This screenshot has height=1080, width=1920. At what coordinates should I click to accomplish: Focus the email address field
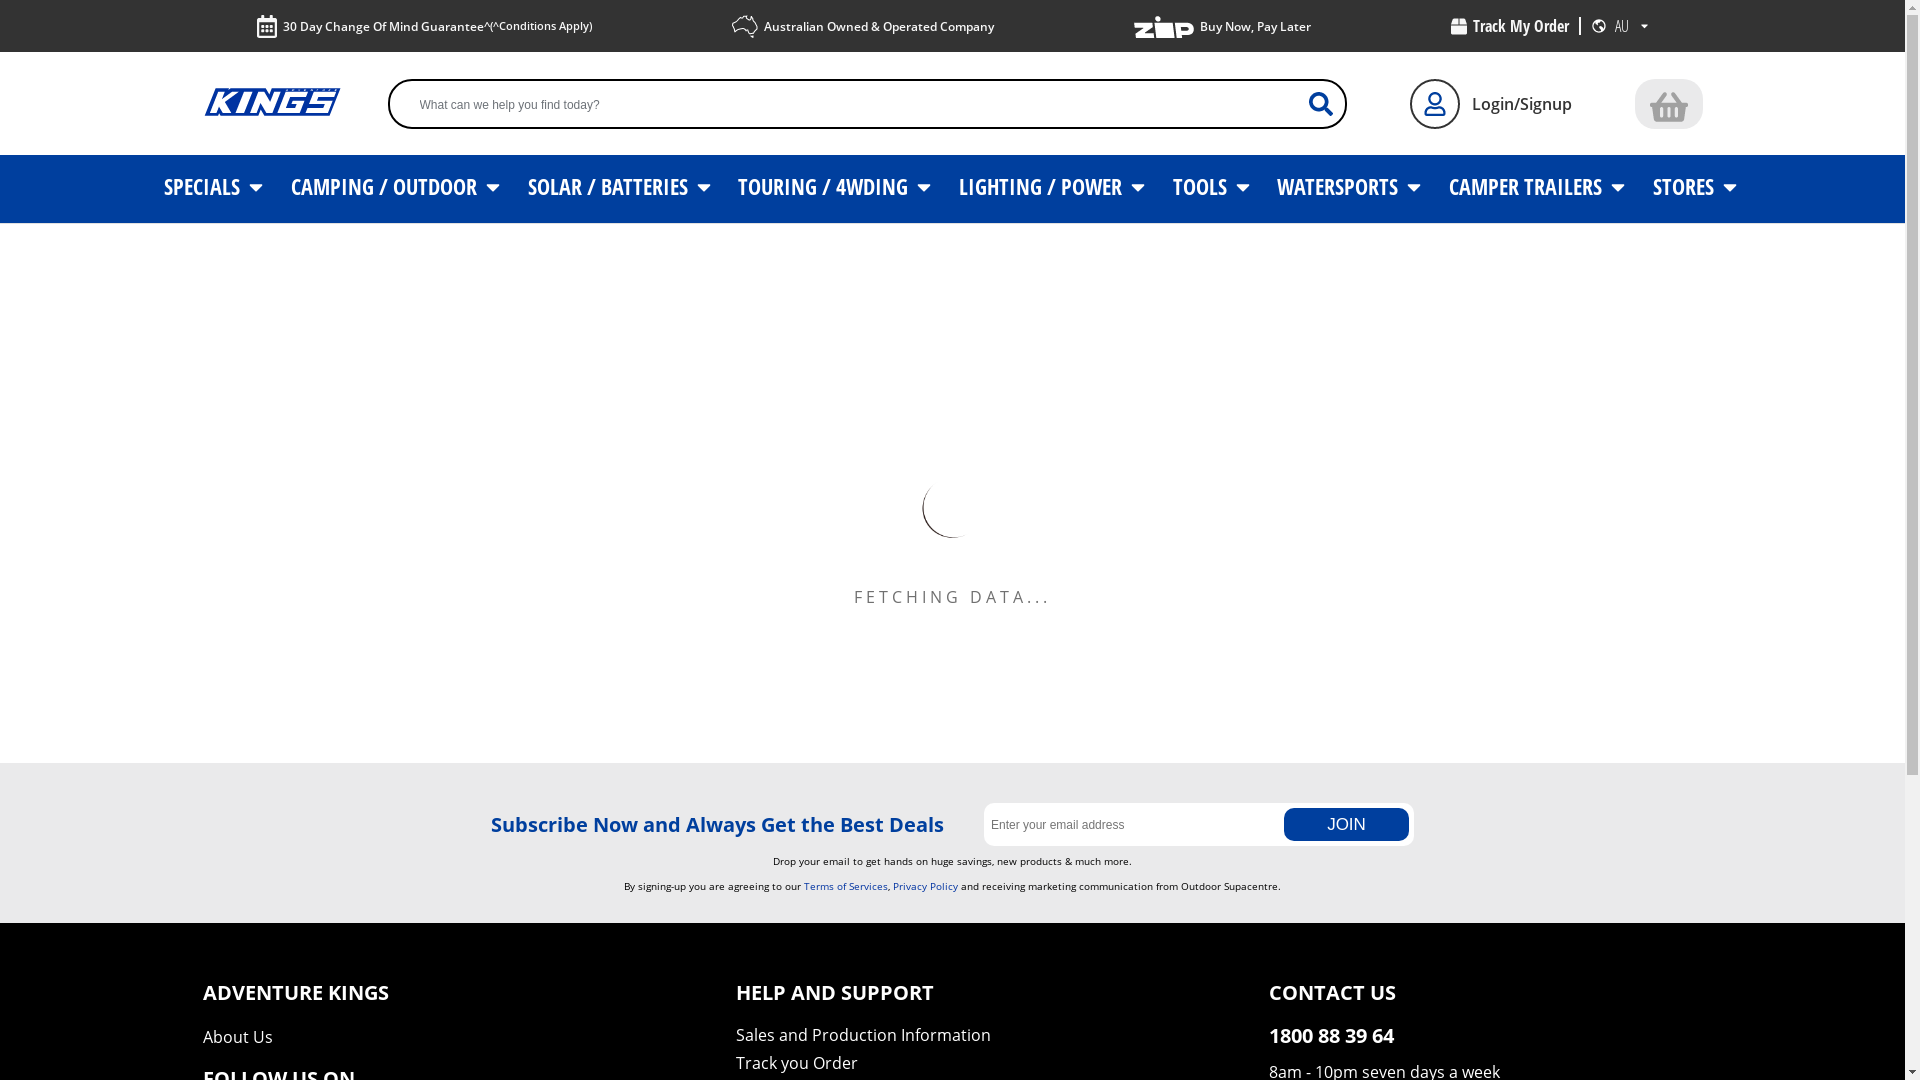1132,825
